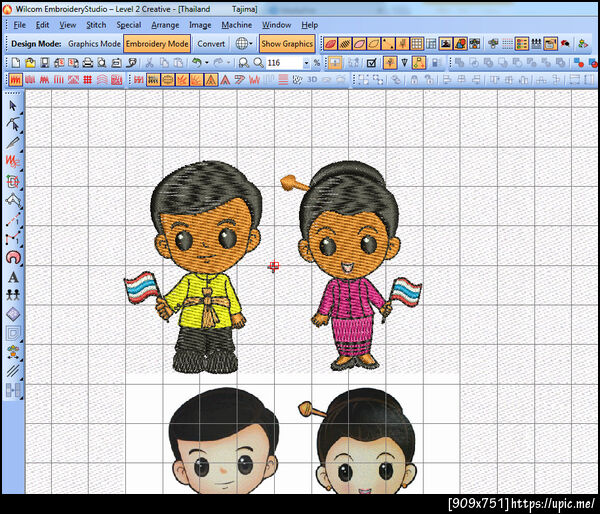Open the Color-Object List icon

(522, 44)
